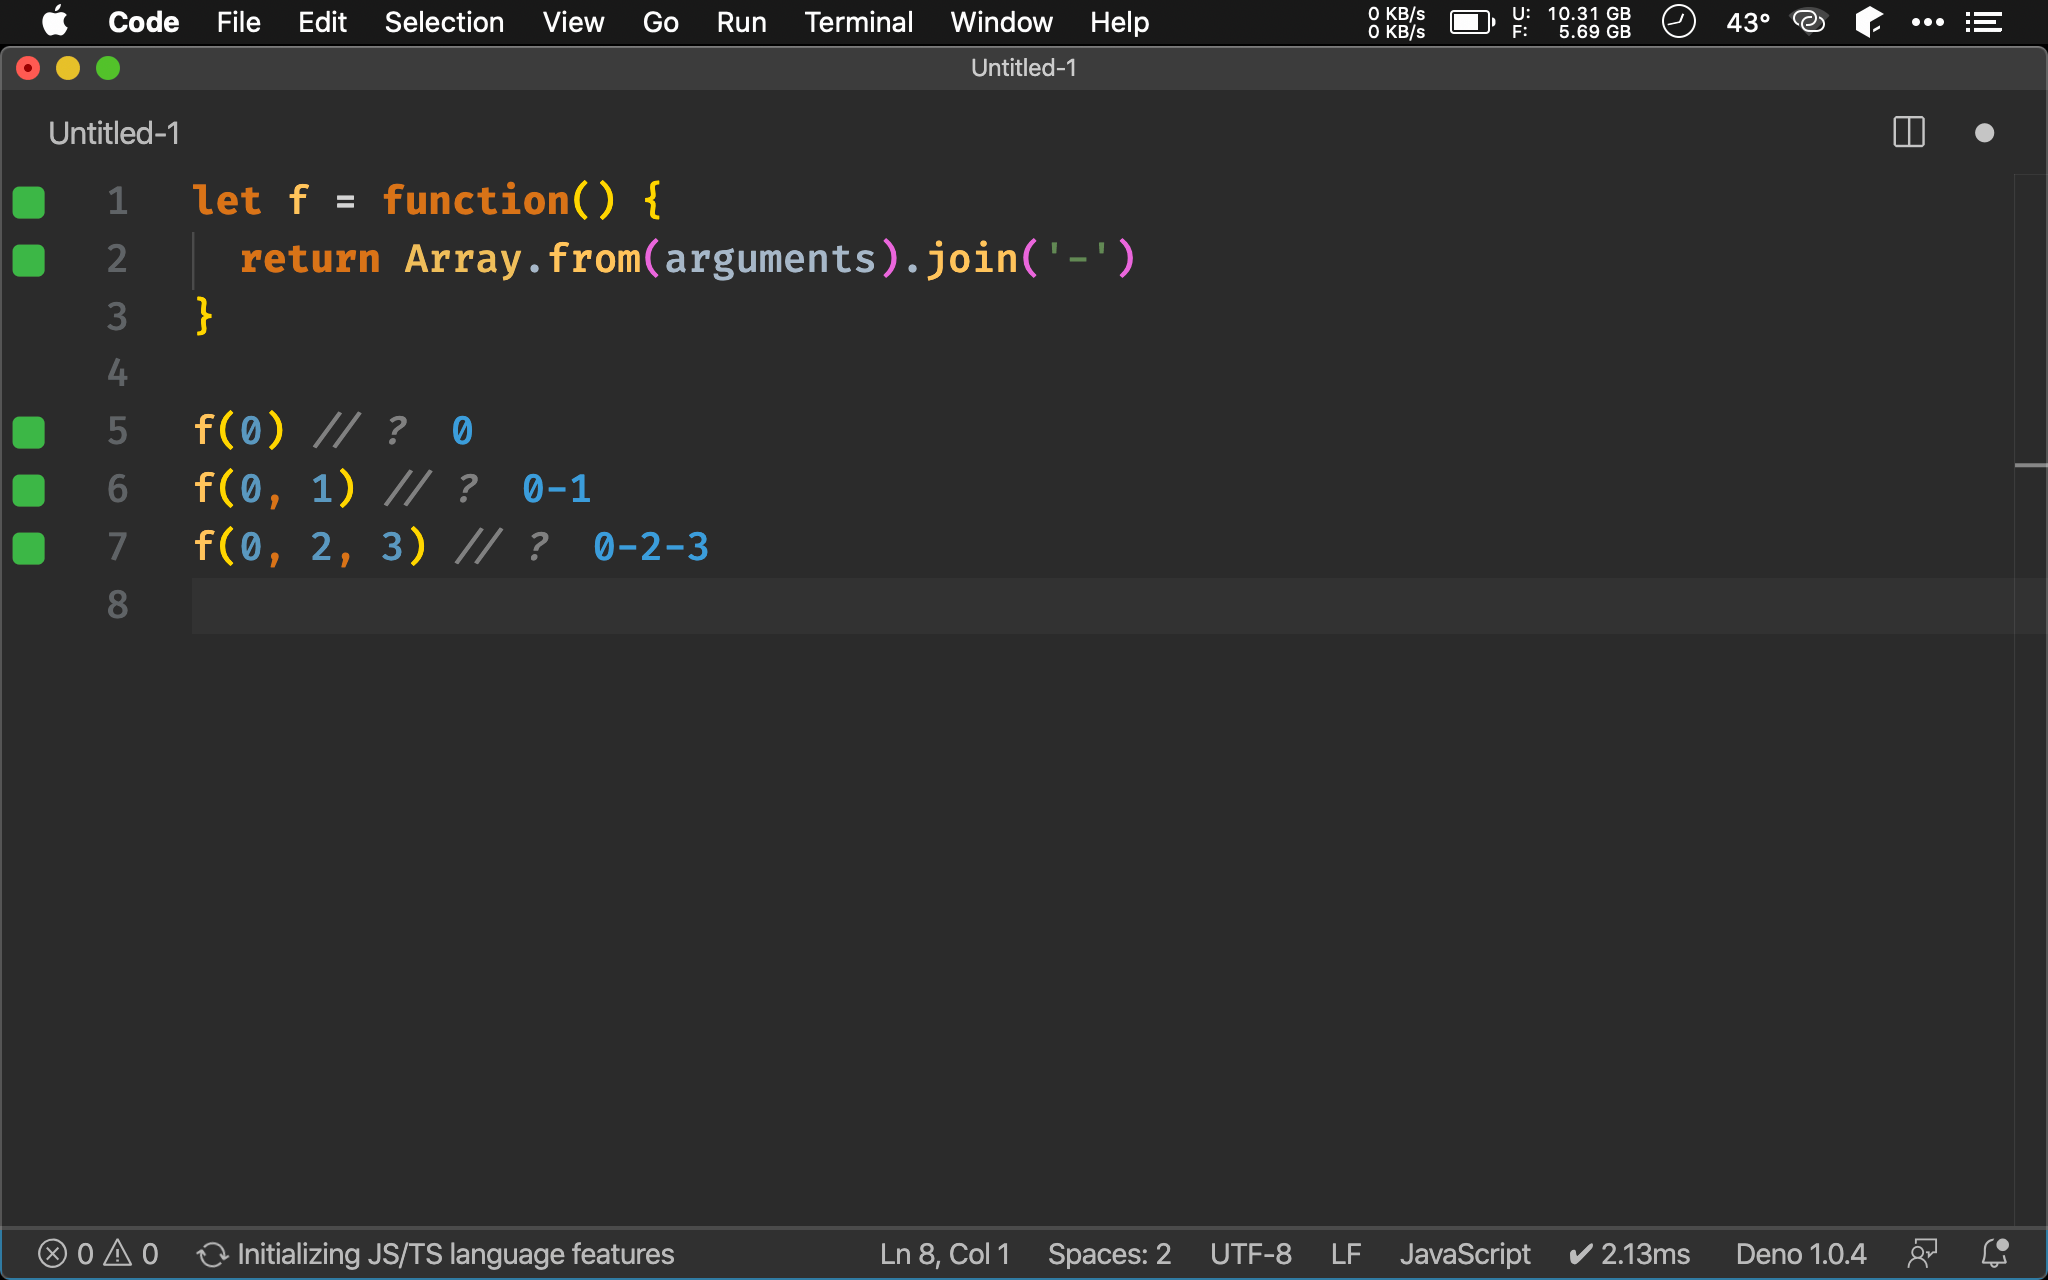2048x1280 pixels.
Task: Open JavaScript language mode selector
Action: pos(1464,1254)
